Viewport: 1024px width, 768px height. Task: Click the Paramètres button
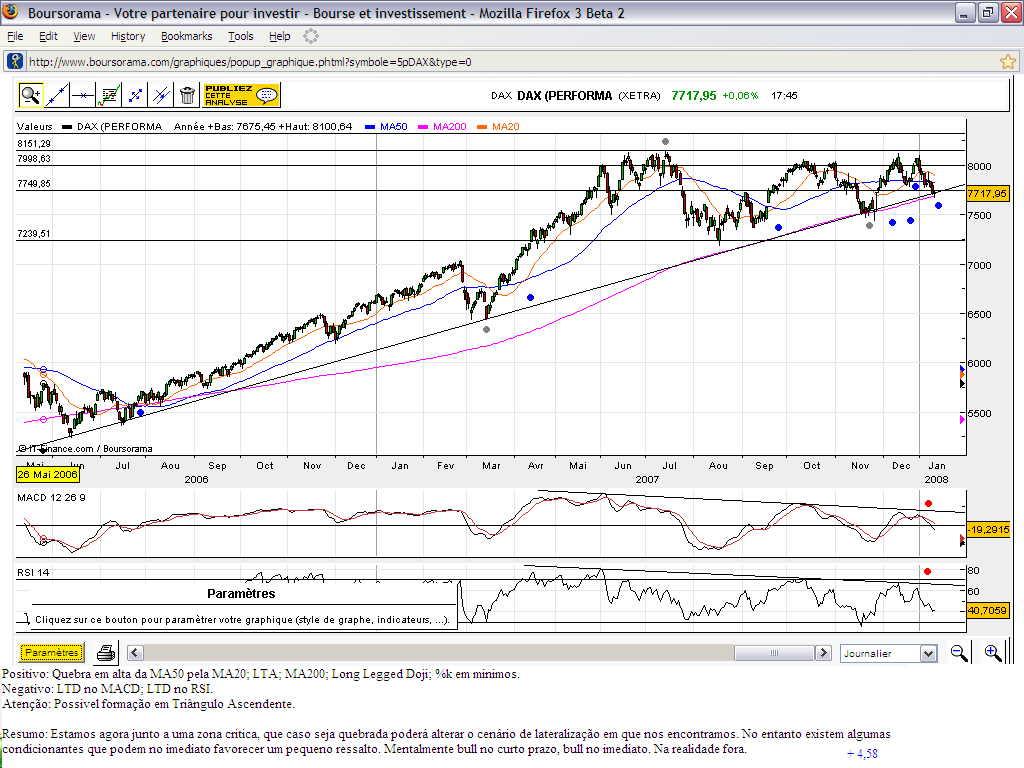click(x=52, y=652)
